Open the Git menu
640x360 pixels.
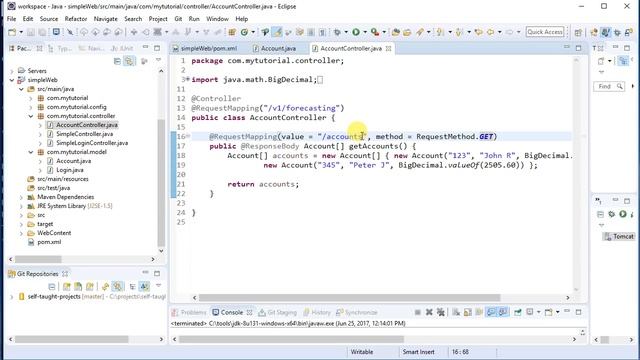click(x=178, y=19)
